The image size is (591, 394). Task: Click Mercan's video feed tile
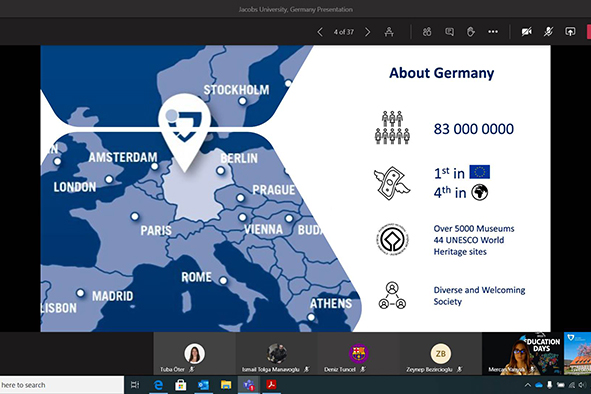click(x=523, y=354)
